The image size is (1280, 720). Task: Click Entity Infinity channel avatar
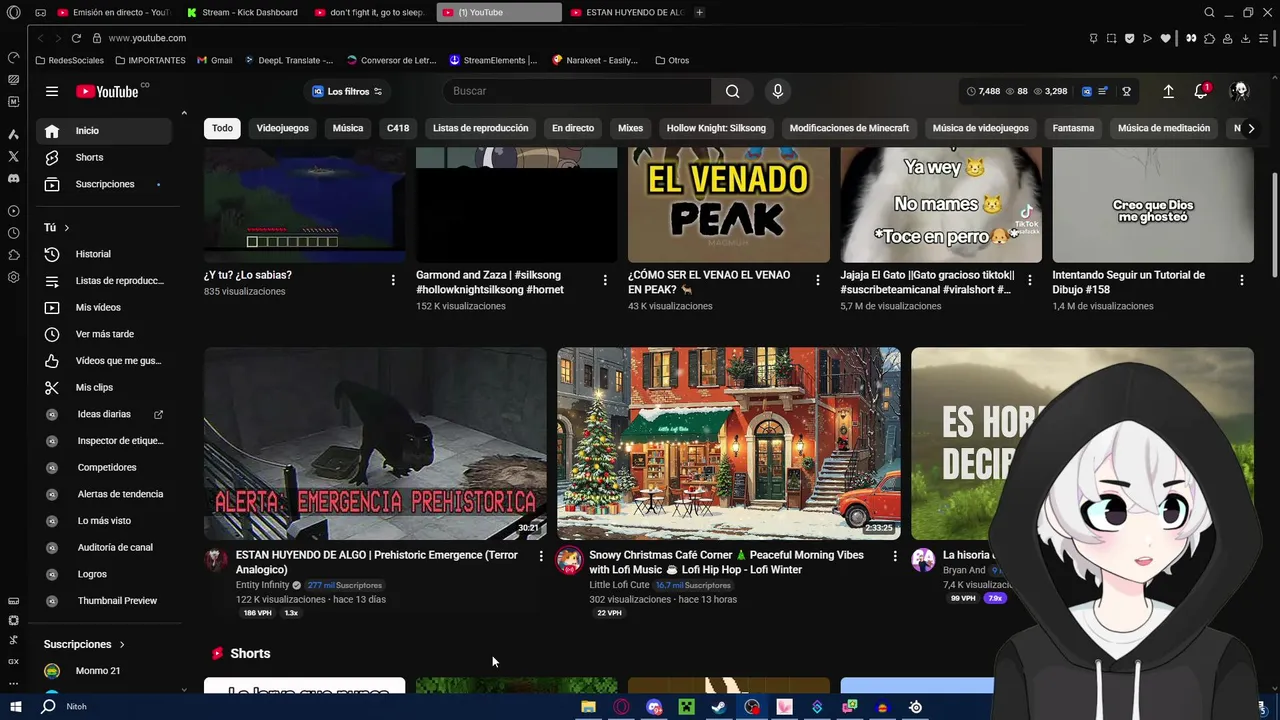[216, 559]
